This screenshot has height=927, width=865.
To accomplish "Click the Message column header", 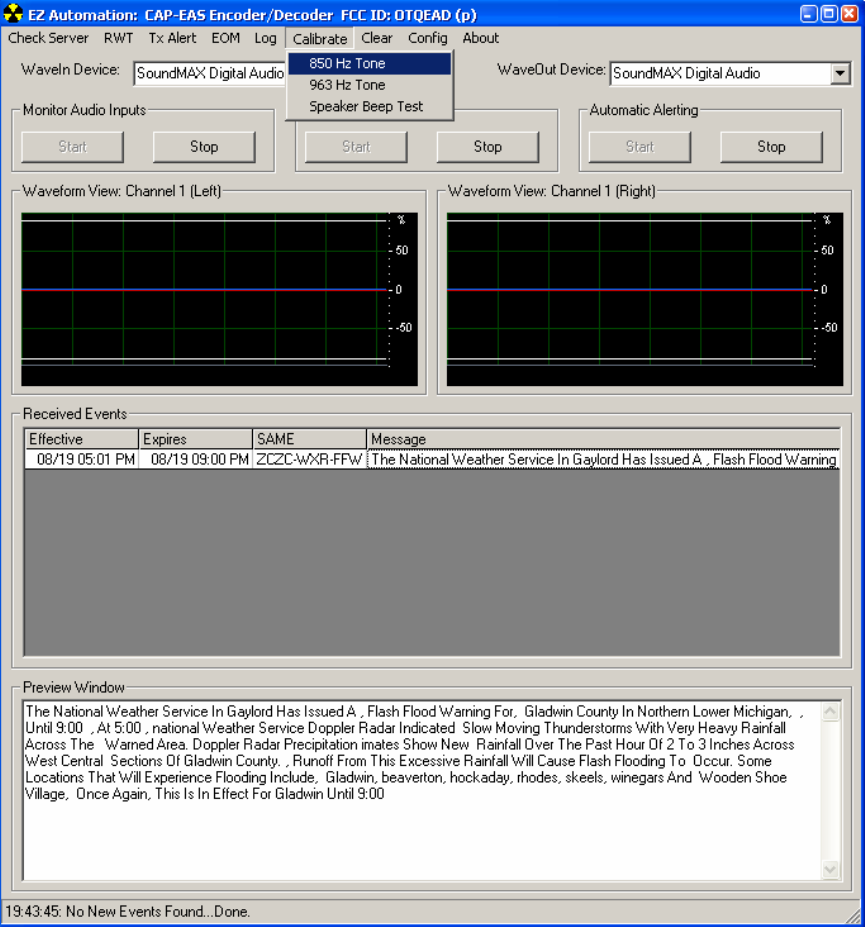I will pyautogui.click(x=603, y=439).
